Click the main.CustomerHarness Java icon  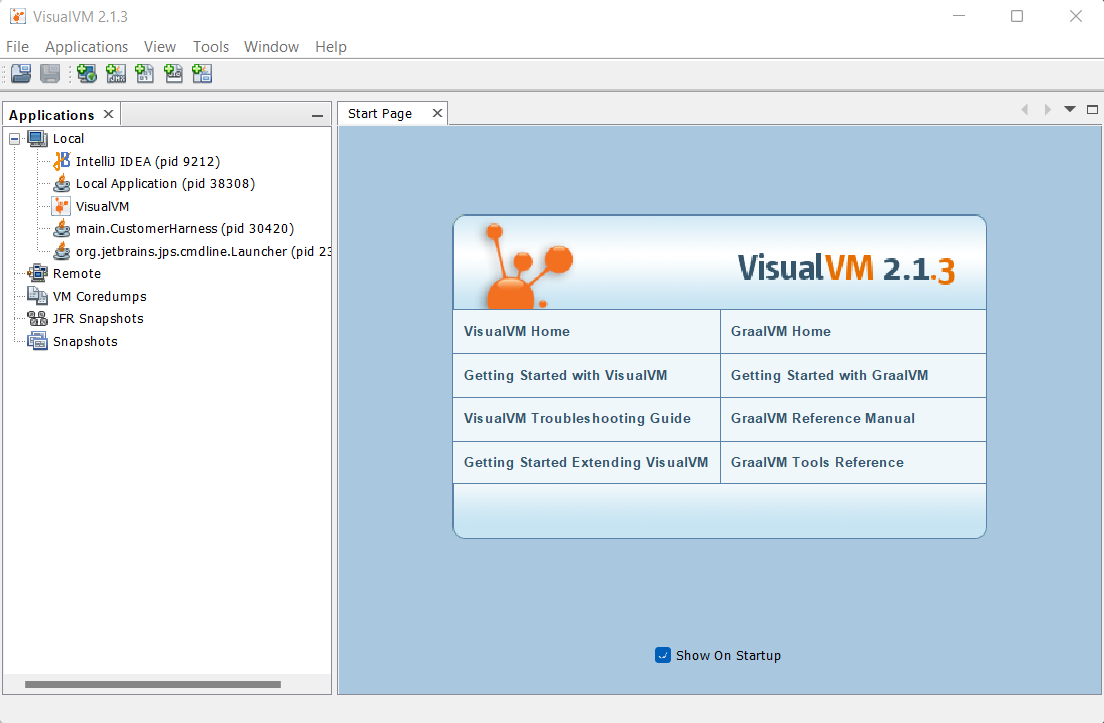coord(62,229)
